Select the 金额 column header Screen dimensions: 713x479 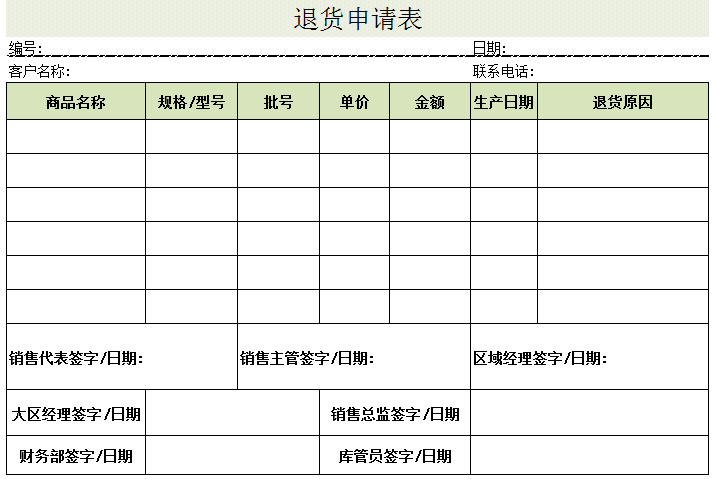coord(430,101)
